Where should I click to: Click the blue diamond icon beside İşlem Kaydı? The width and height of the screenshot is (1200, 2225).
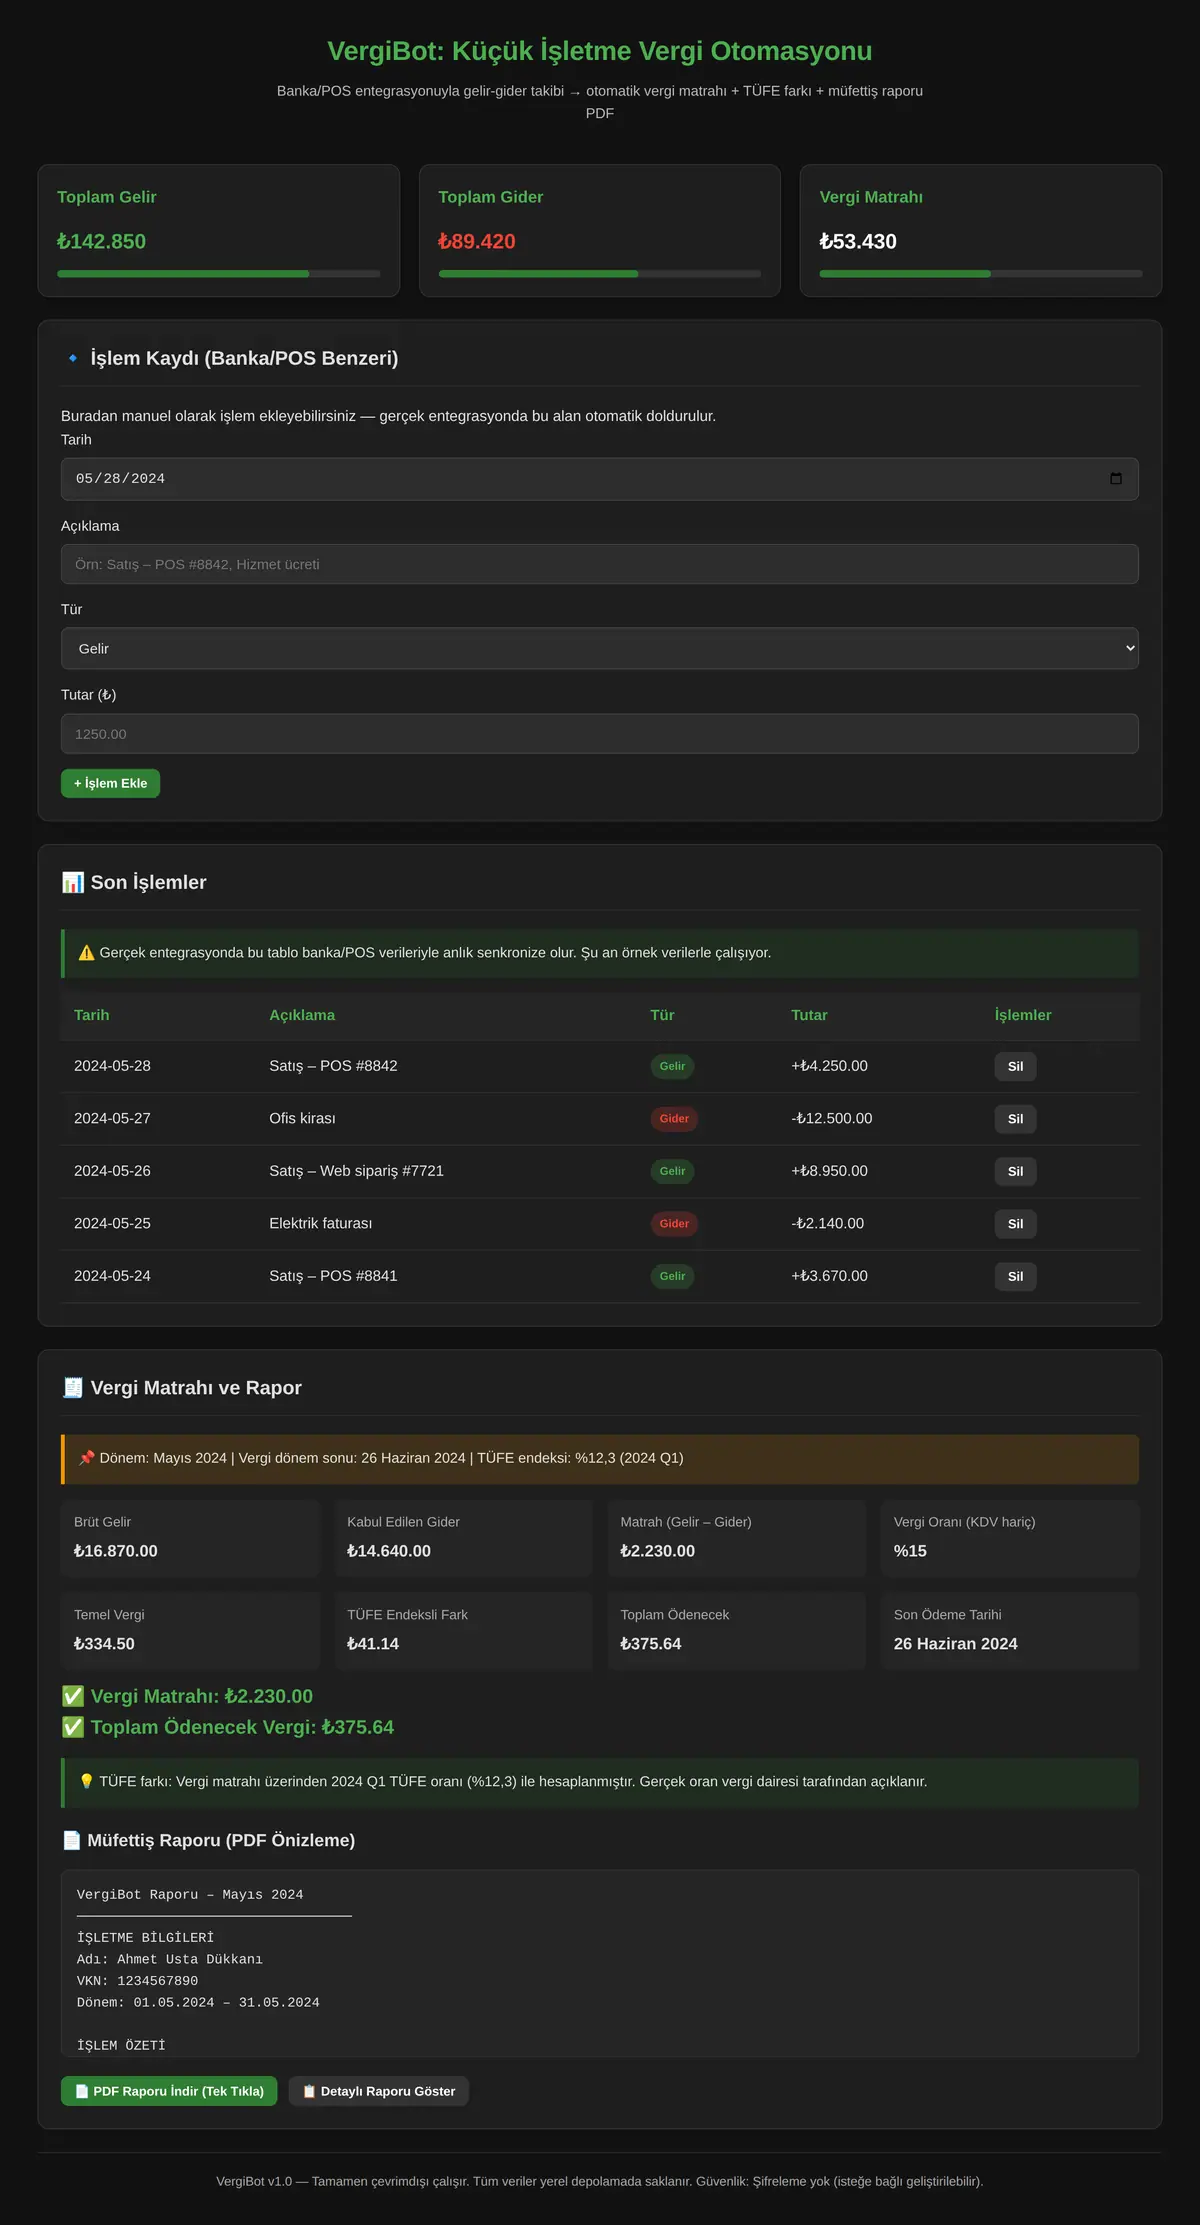click(x=73, y=358)
